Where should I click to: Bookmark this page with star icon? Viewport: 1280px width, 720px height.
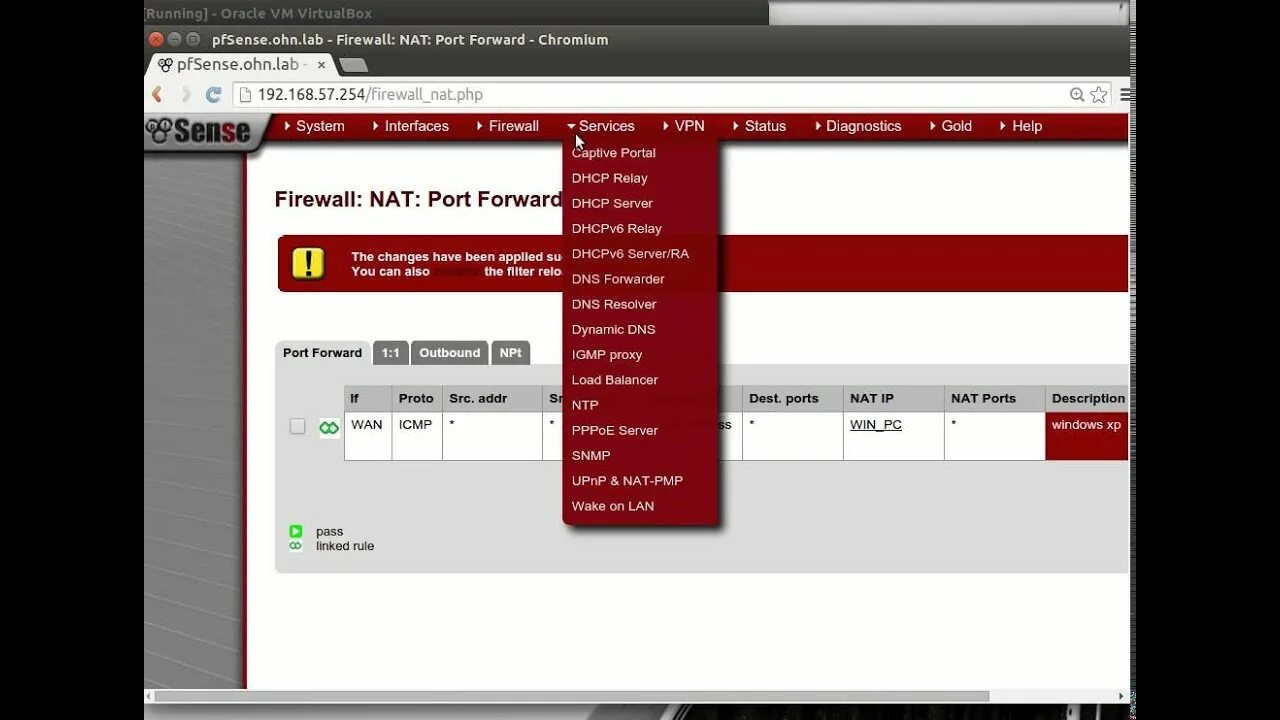[1099, 94]
